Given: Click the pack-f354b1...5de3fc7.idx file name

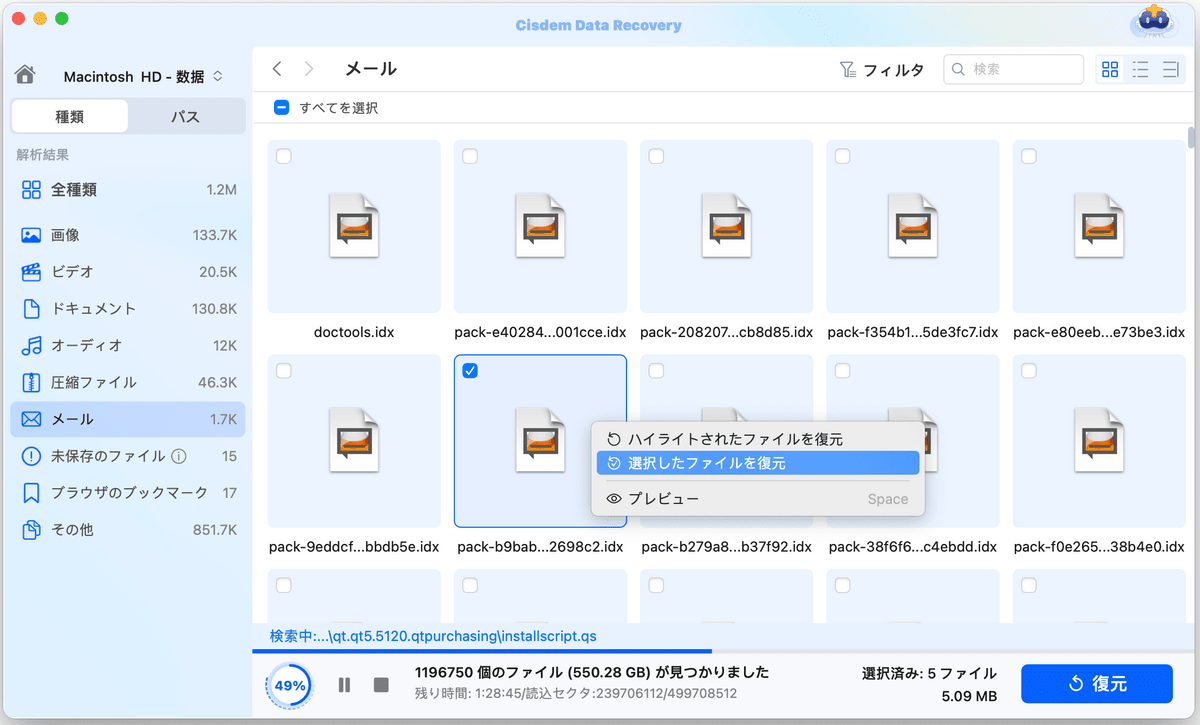Looking at the screenshot, I should pyautogui.click(x=913, y=332).
